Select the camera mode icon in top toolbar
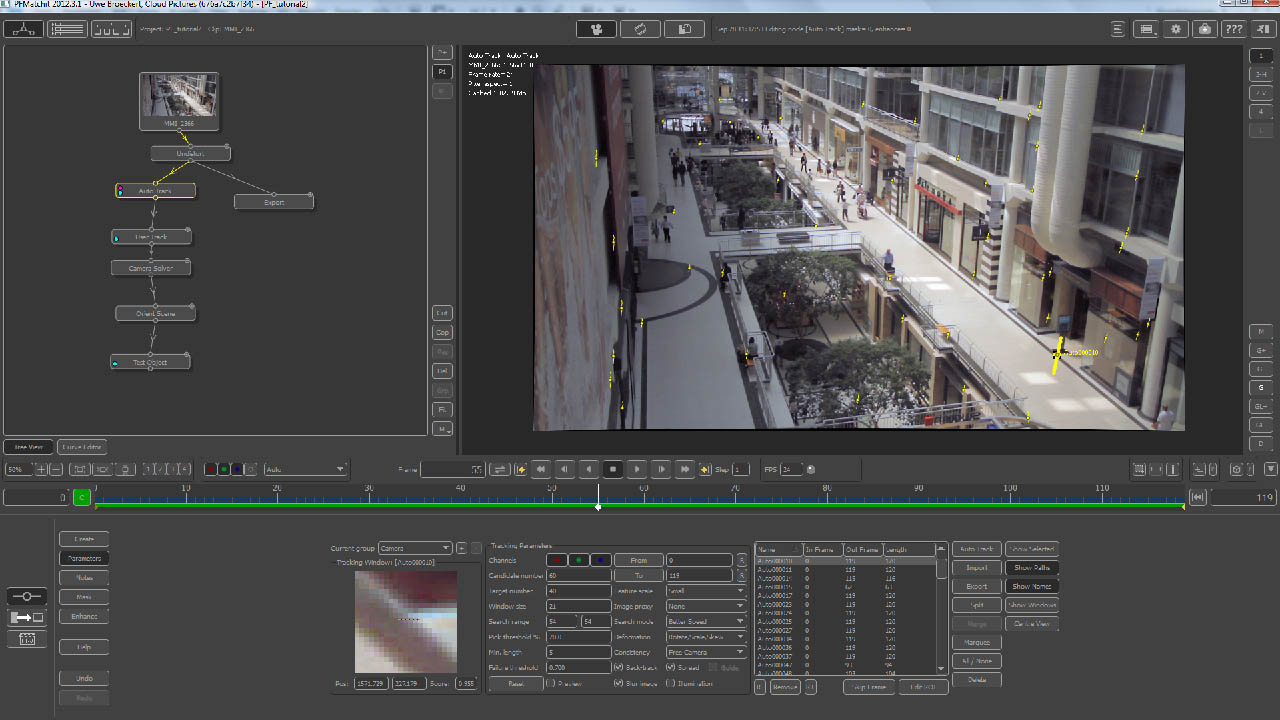The width and height of the screenshot is (1280, 720). pos(596,29)
